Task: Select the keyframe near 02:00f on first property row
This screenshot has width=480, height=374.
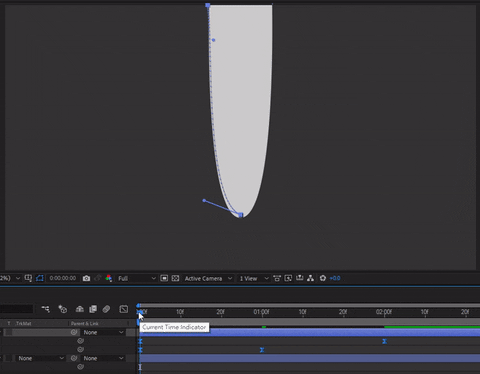Action: [384, 341]
